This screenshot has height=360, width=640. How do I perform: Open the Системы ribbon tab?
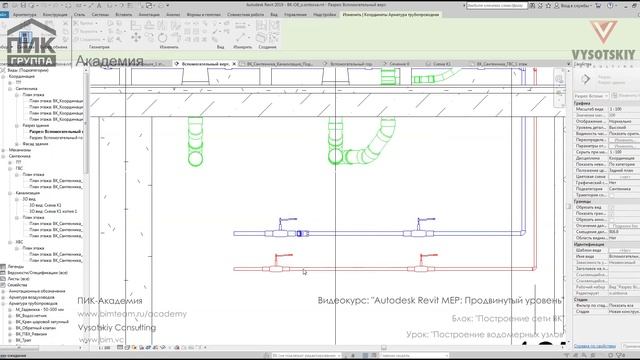[100, 14]
